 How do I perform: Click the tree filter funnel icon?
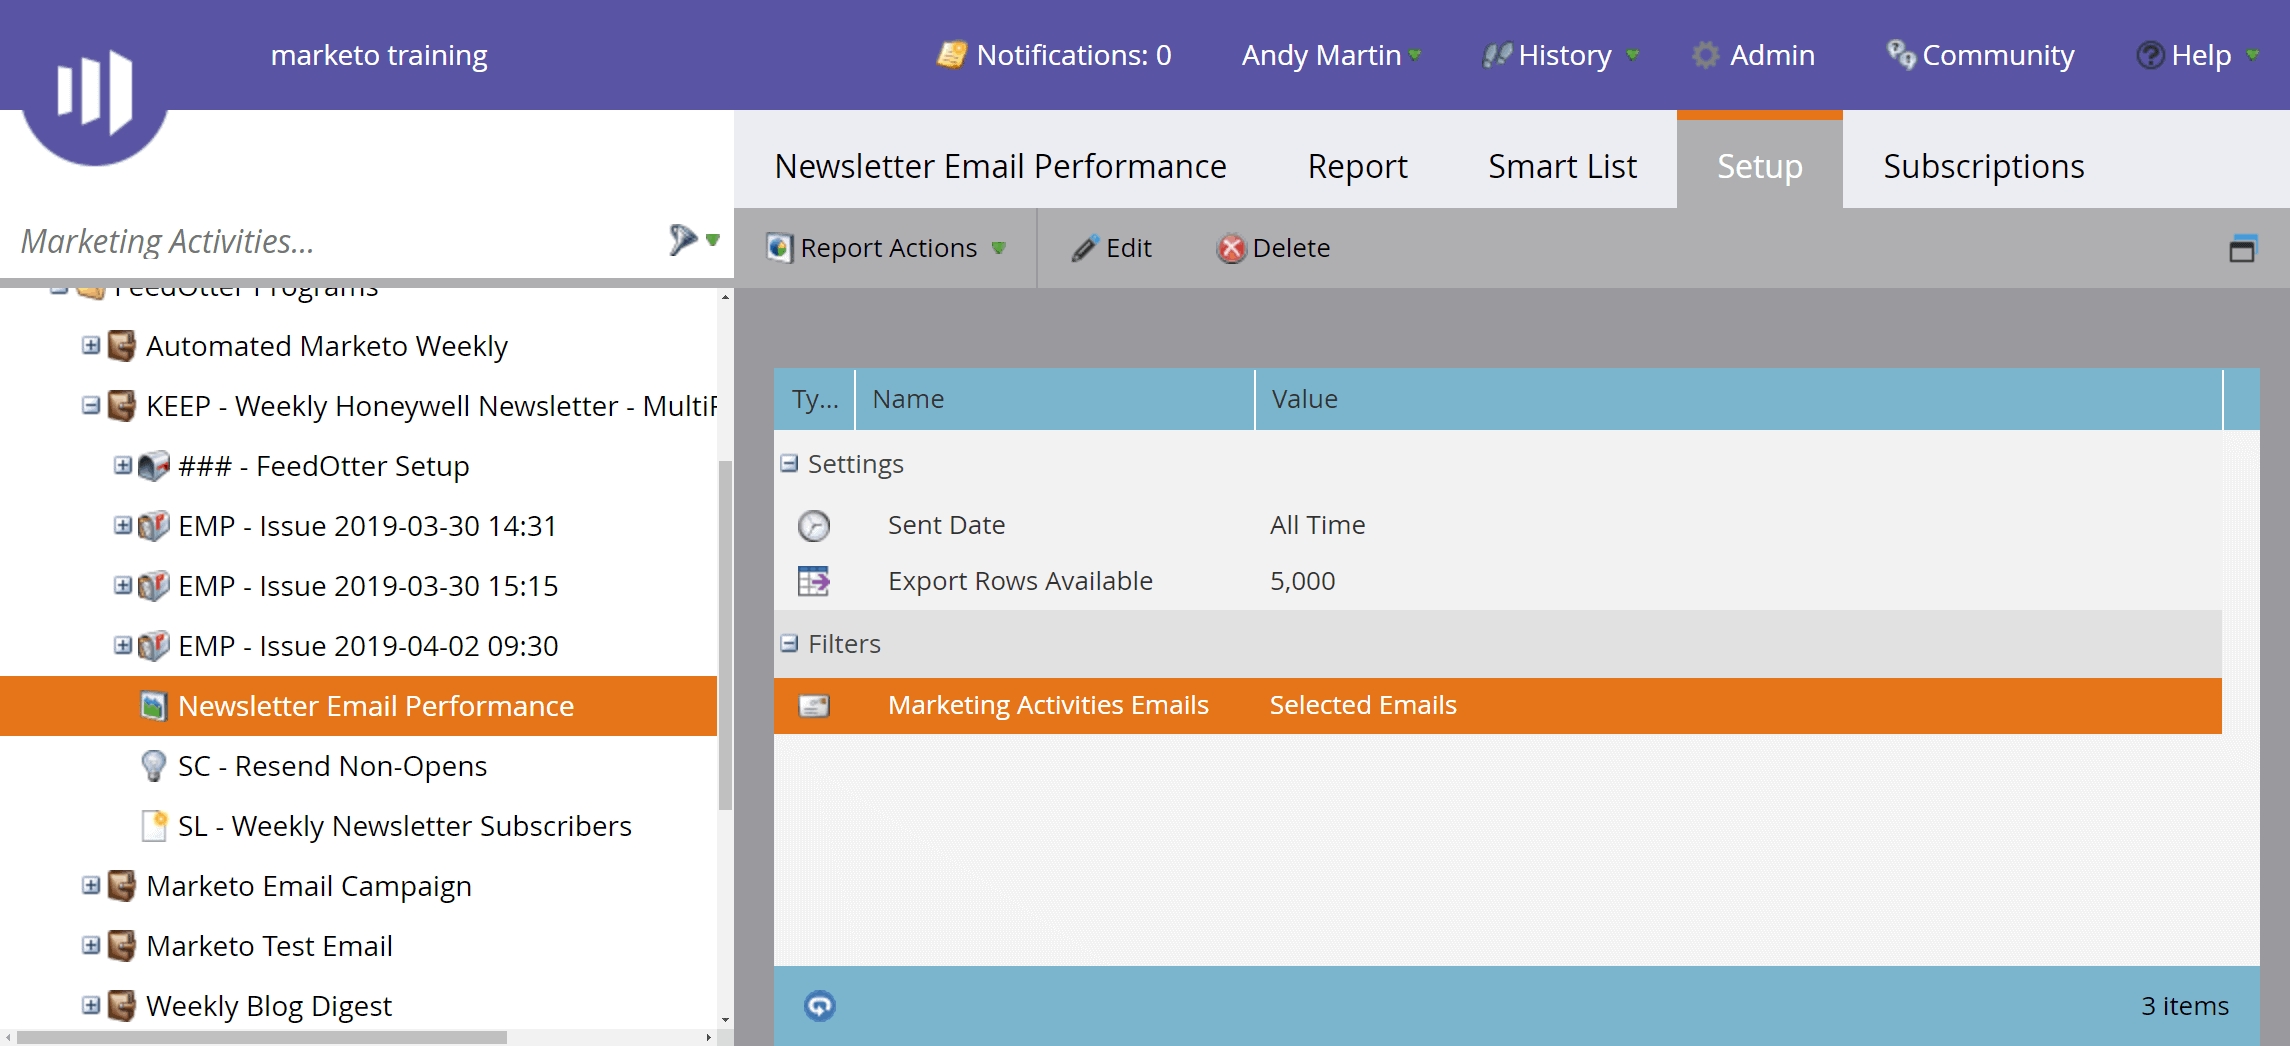(x=683, y=240)
